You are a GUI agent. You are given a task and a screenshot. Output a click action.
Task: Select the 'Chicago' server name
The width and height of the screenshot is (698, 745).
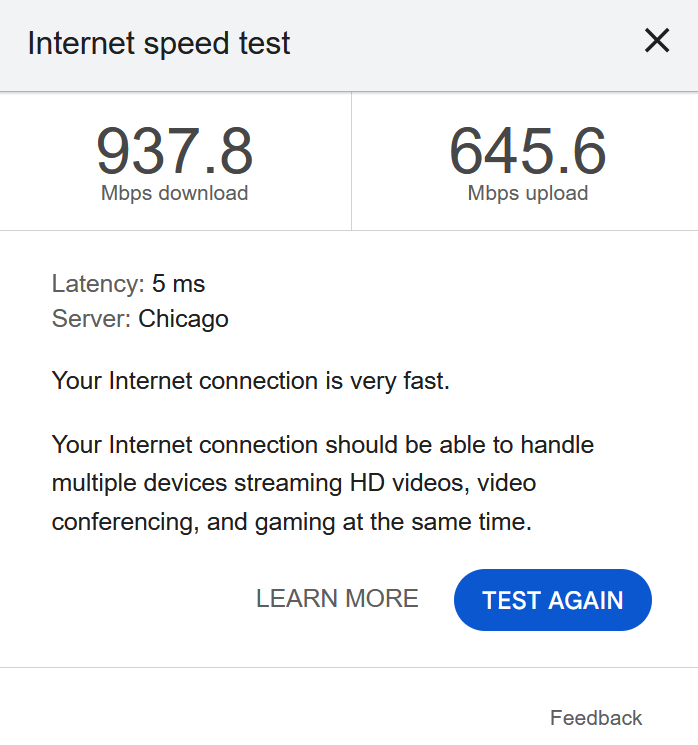click(x=184, y=320)
